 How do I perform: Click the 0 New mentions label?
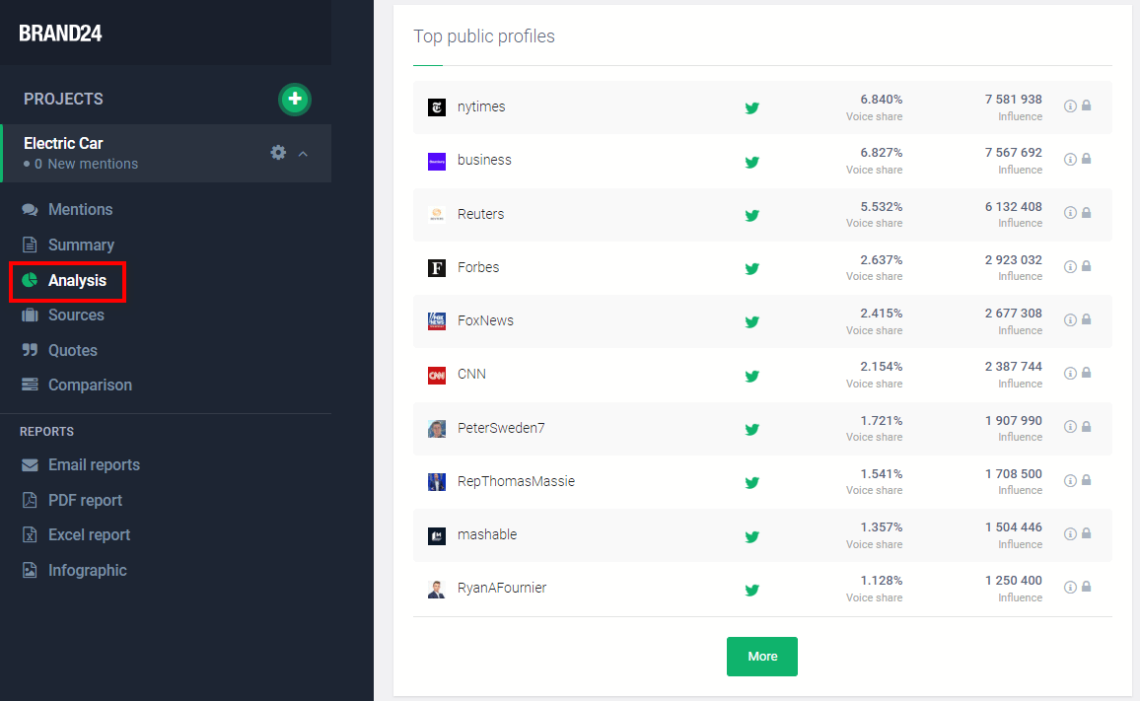pos(86,164)
